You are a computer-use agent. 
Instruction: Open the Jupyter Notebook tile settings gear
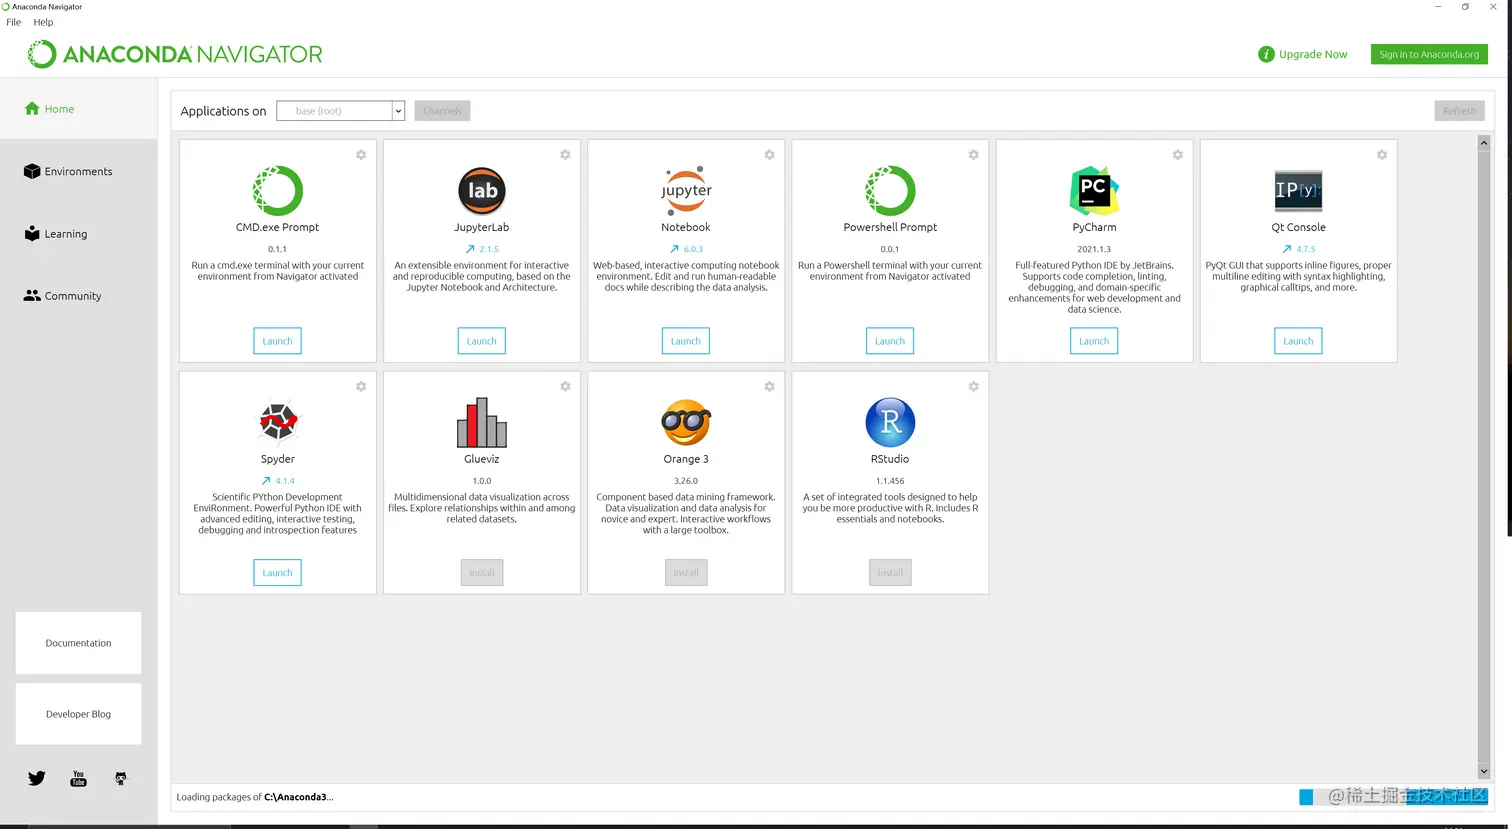[769, 155]
